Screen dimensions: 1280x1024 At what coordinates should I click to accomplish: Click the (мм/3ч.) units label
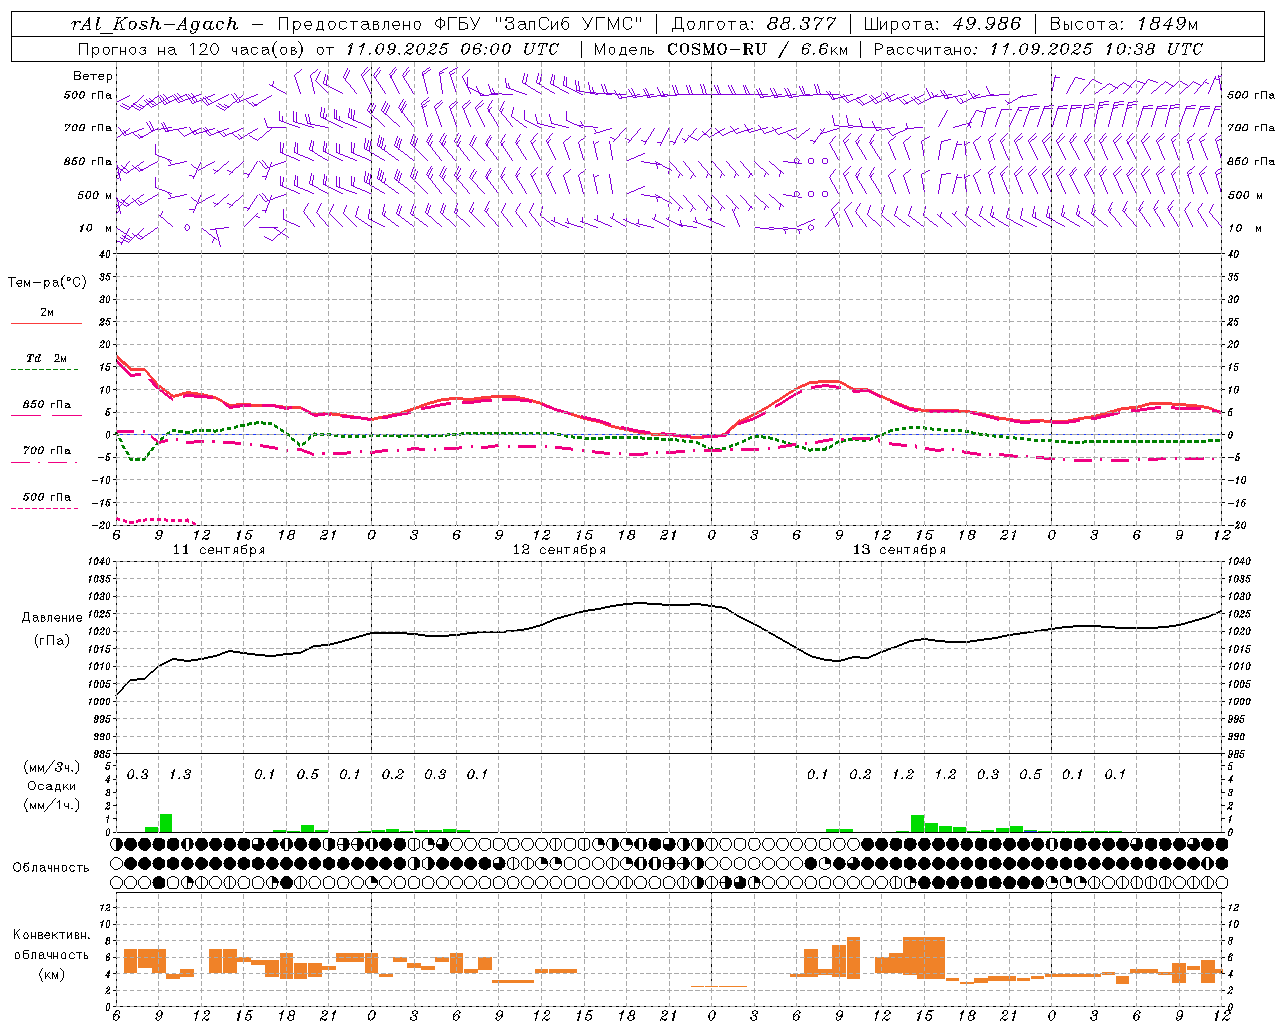click(52, 767)
